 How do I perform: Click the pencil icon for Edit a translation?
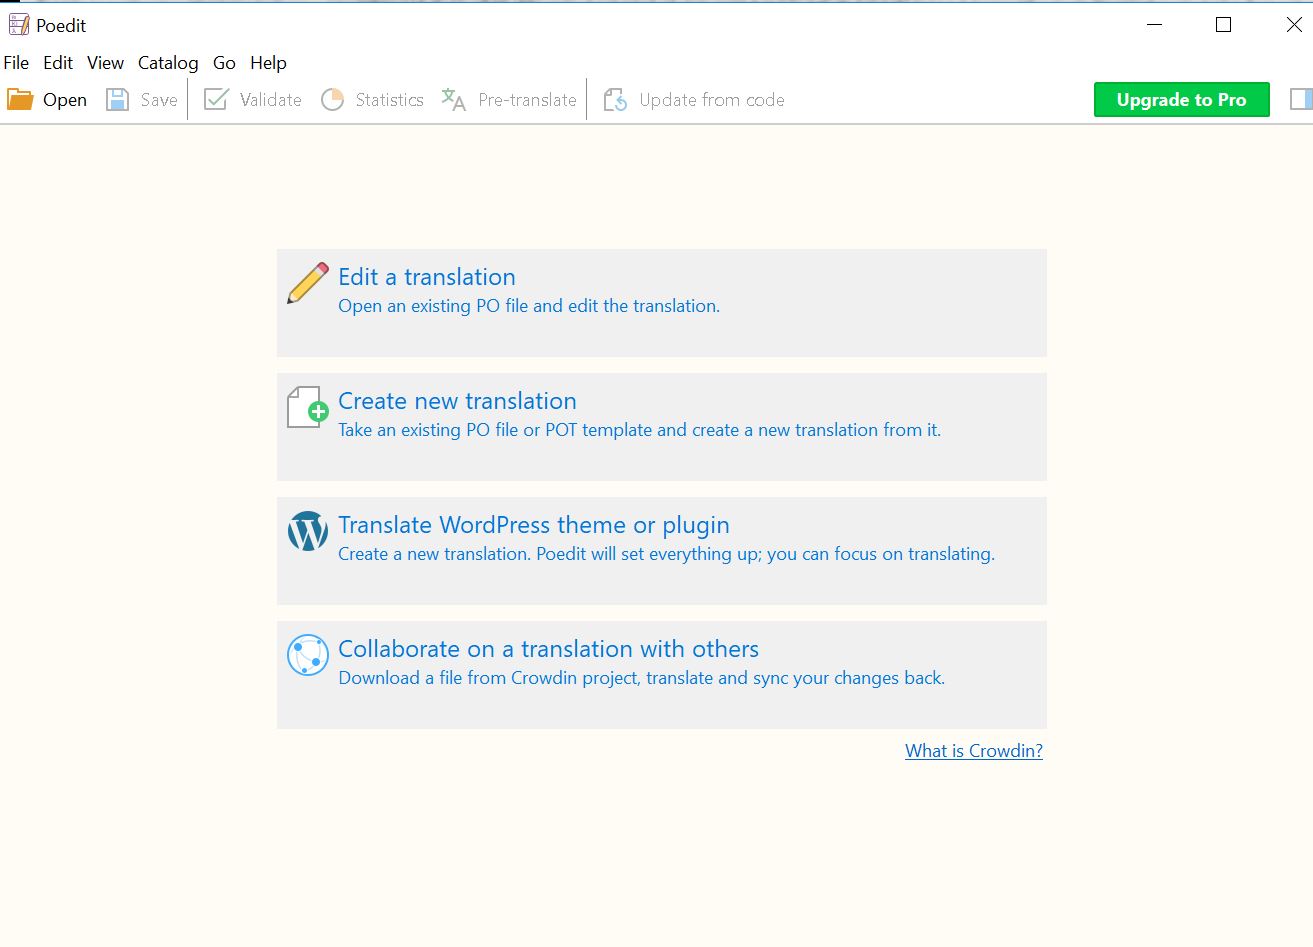point(308,283)
